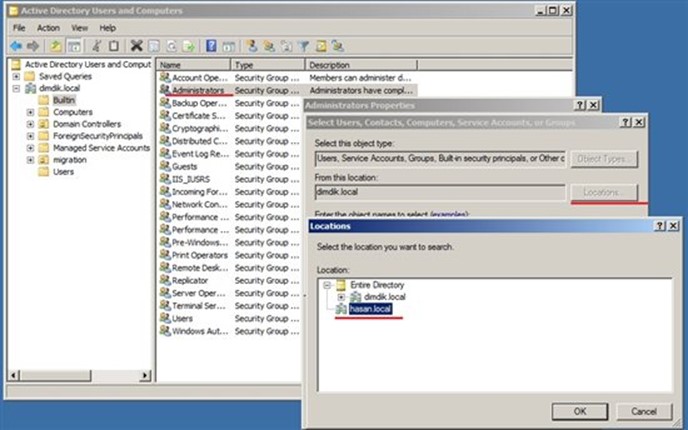Click OK in Locations dialog

tap(580, 411)
